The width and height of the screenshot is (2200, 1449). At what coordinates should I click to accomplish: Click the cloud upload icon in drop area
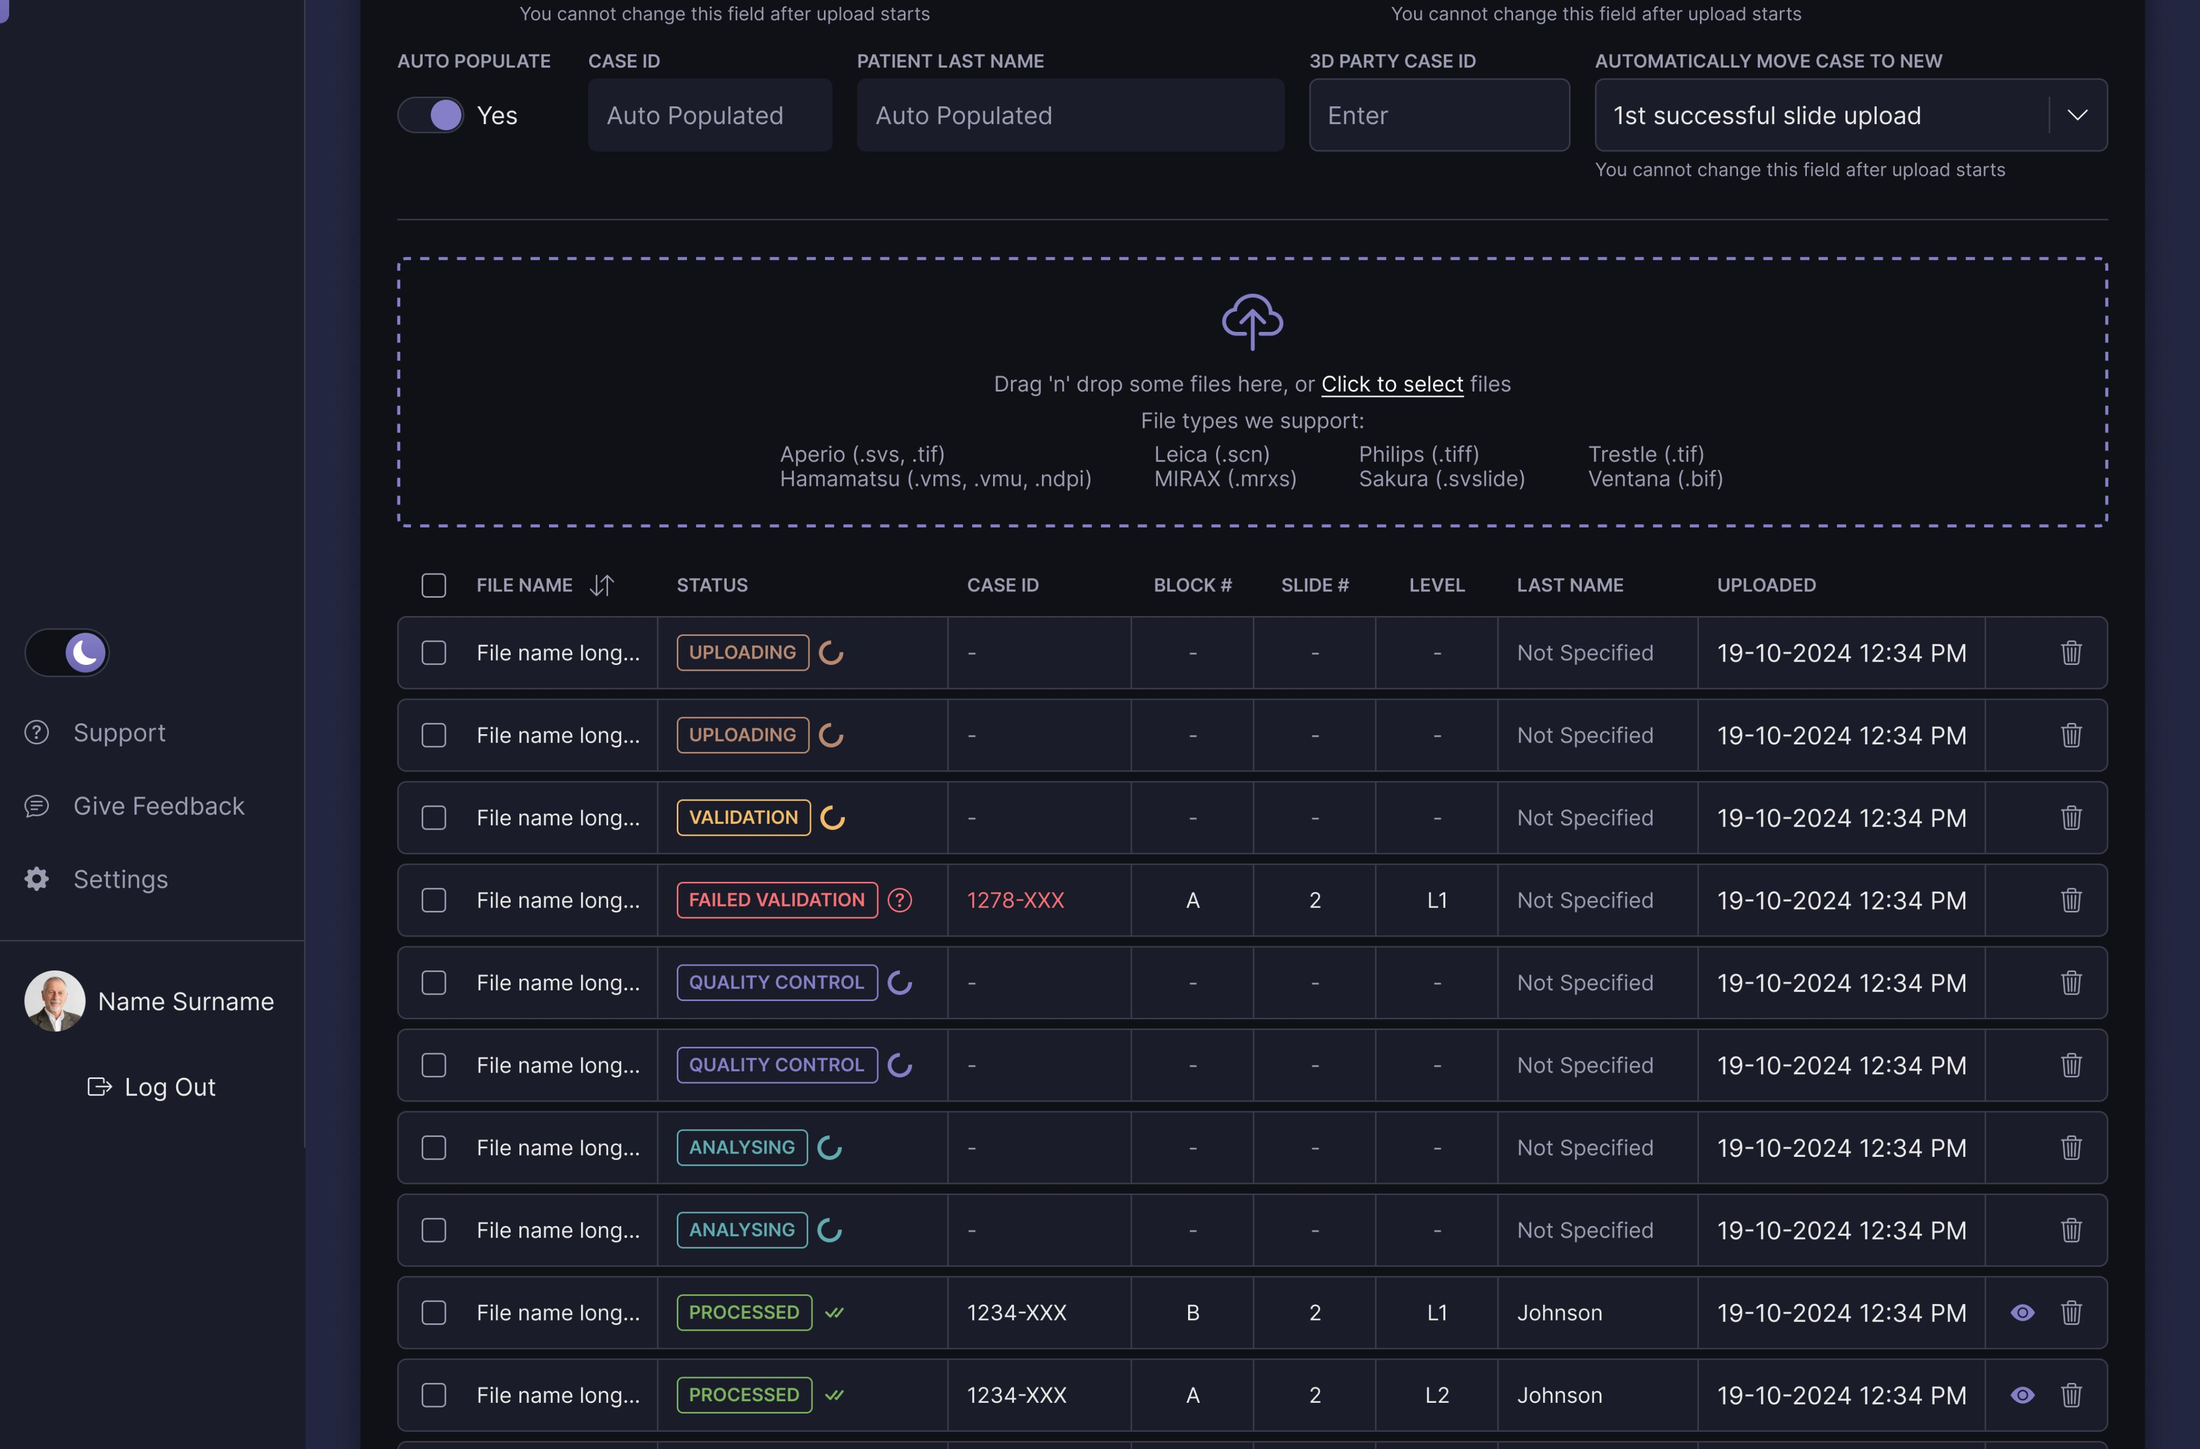[1253, 322]
